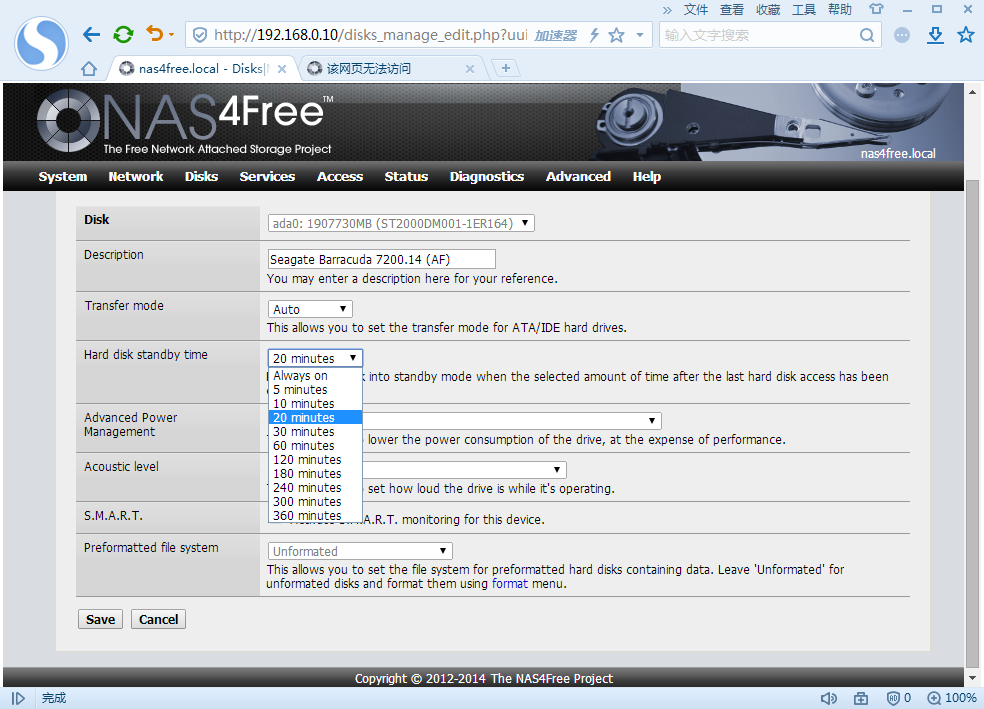Open address bar dropdown arrow
The height and width of the screenshot is (709, 984).
point(639,35)
